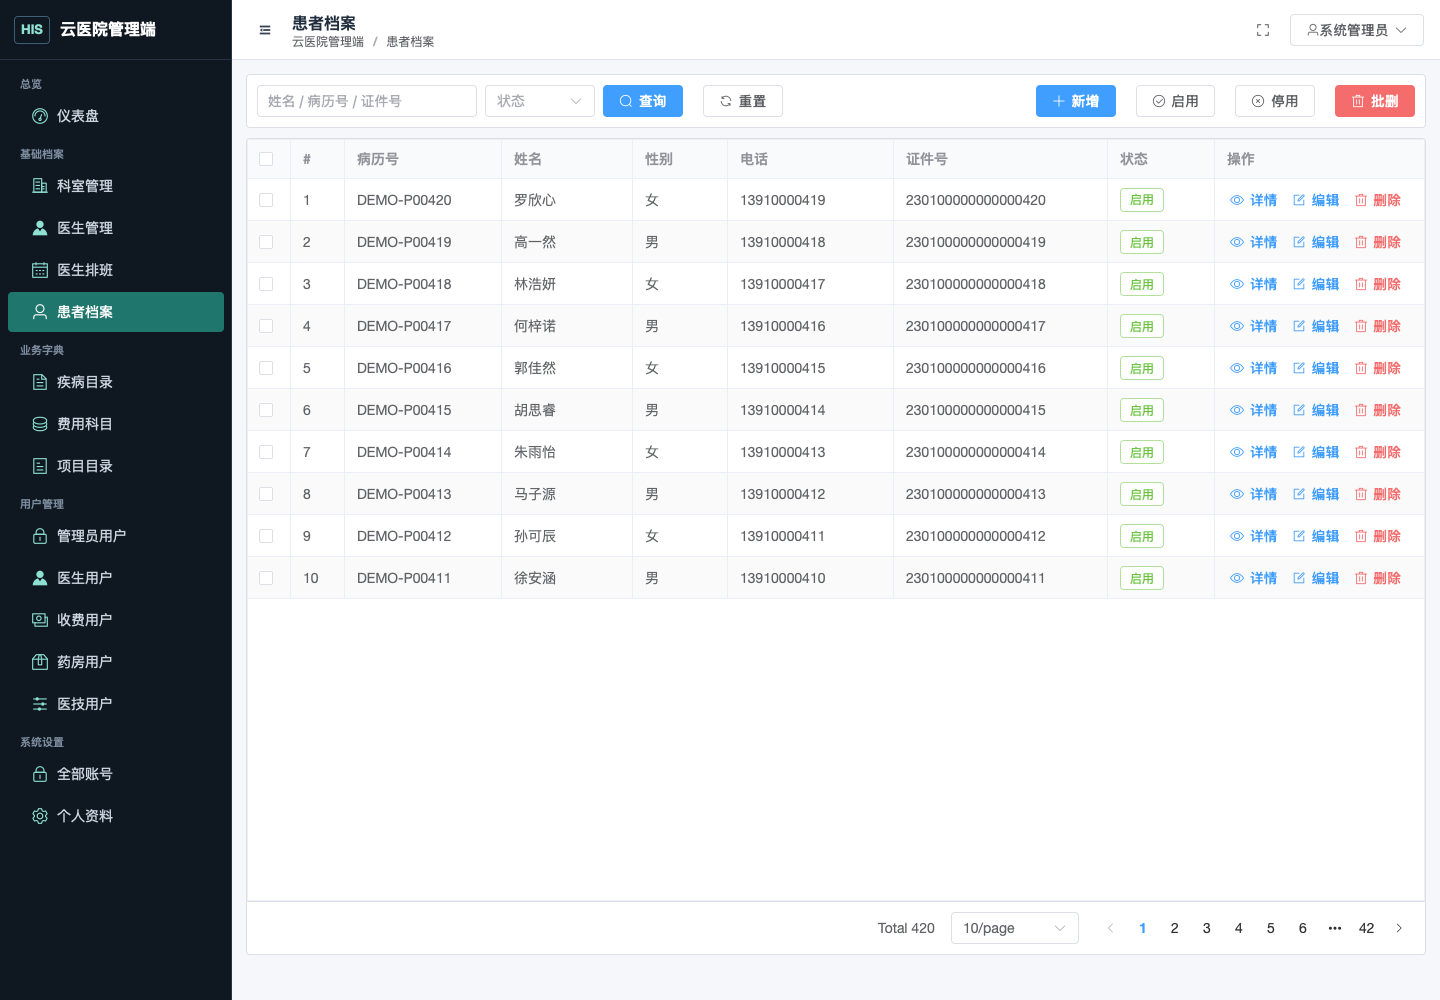This screenshot has height=1000, width=1440.
Task: Click the 批删 batch delete button
Action: (1375, 101)
